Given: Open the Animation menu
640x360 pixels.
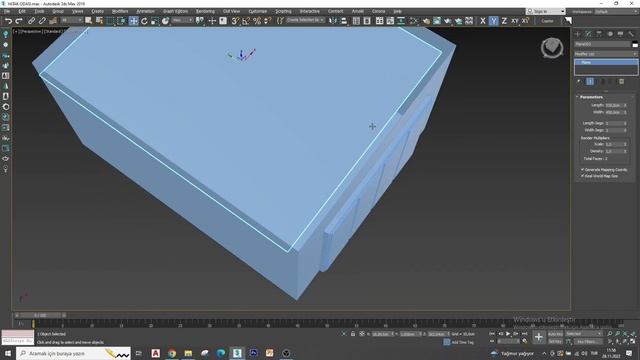Looking at the screenshot, I should 145,11.
